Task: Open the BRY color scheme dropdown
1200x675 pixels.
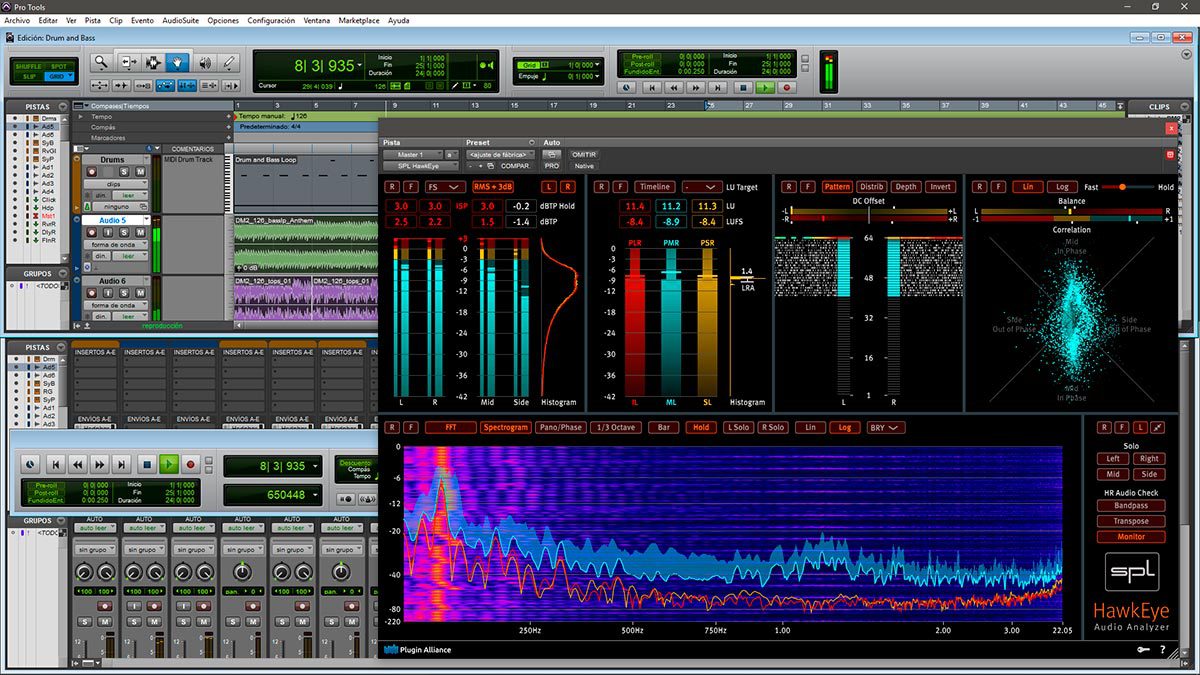Action: point(886,427)
